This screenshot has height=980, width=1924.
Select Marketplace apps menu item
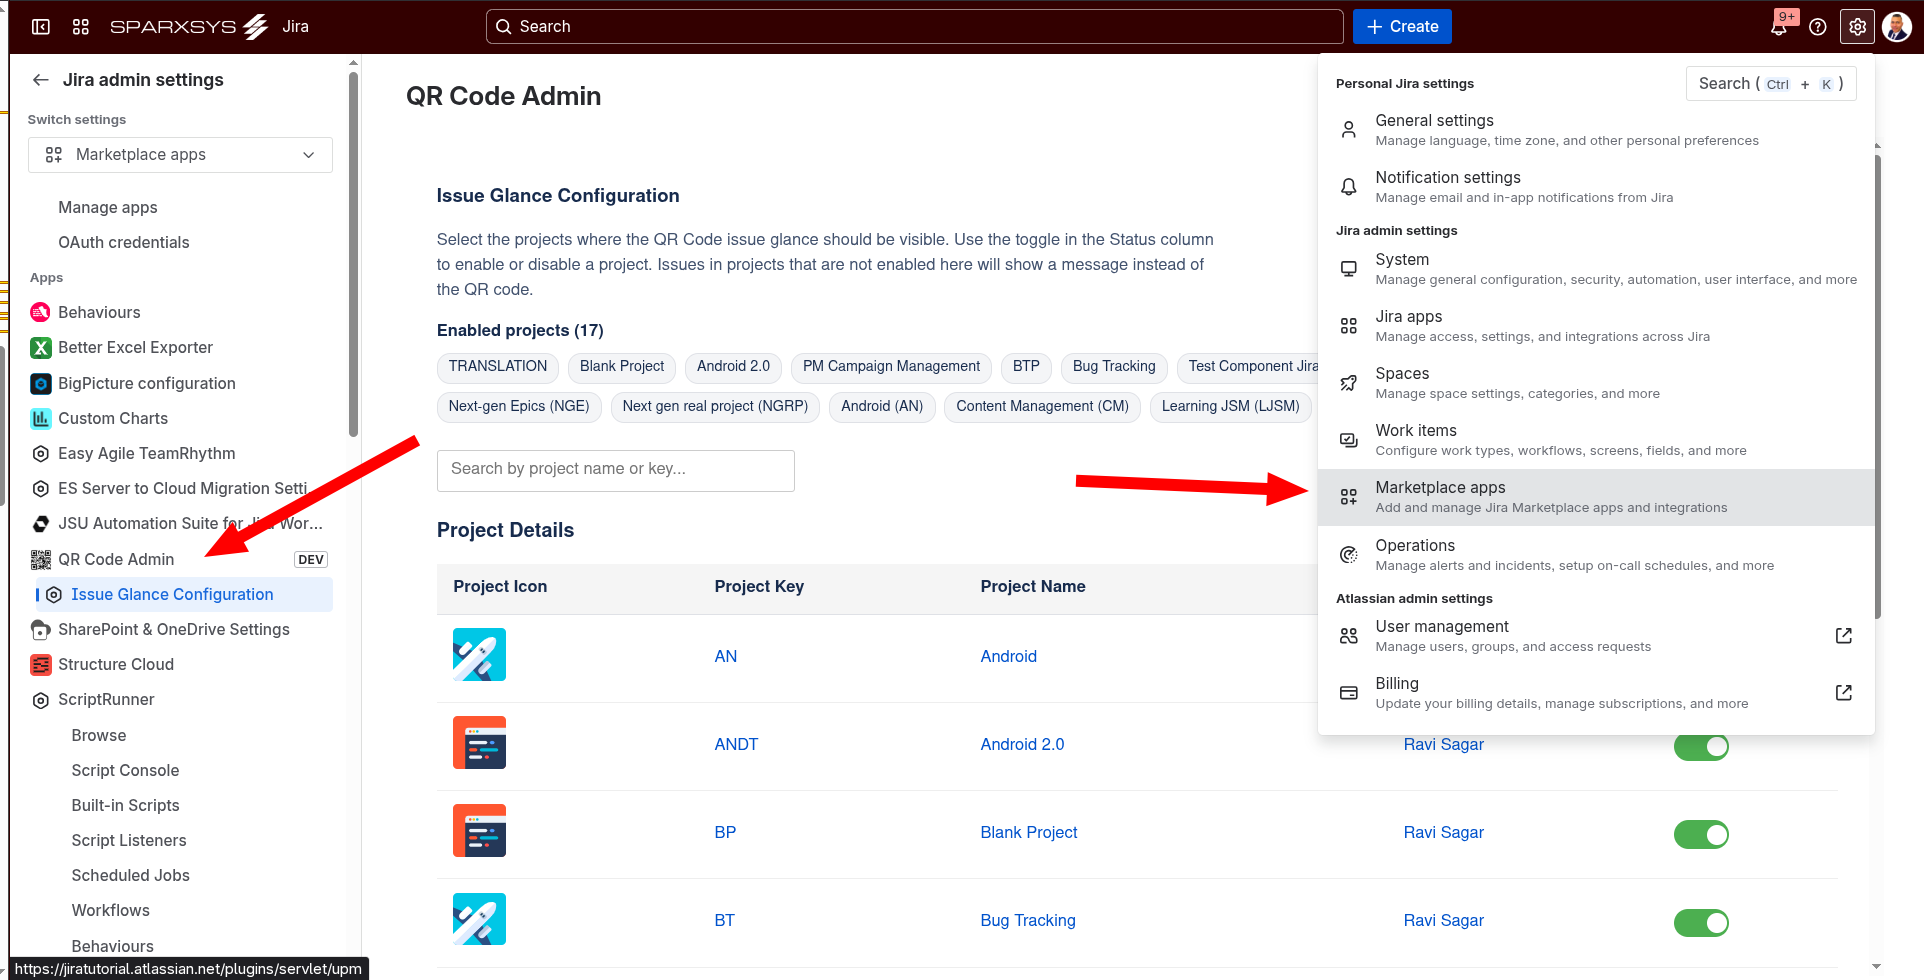pos(1596,497)
